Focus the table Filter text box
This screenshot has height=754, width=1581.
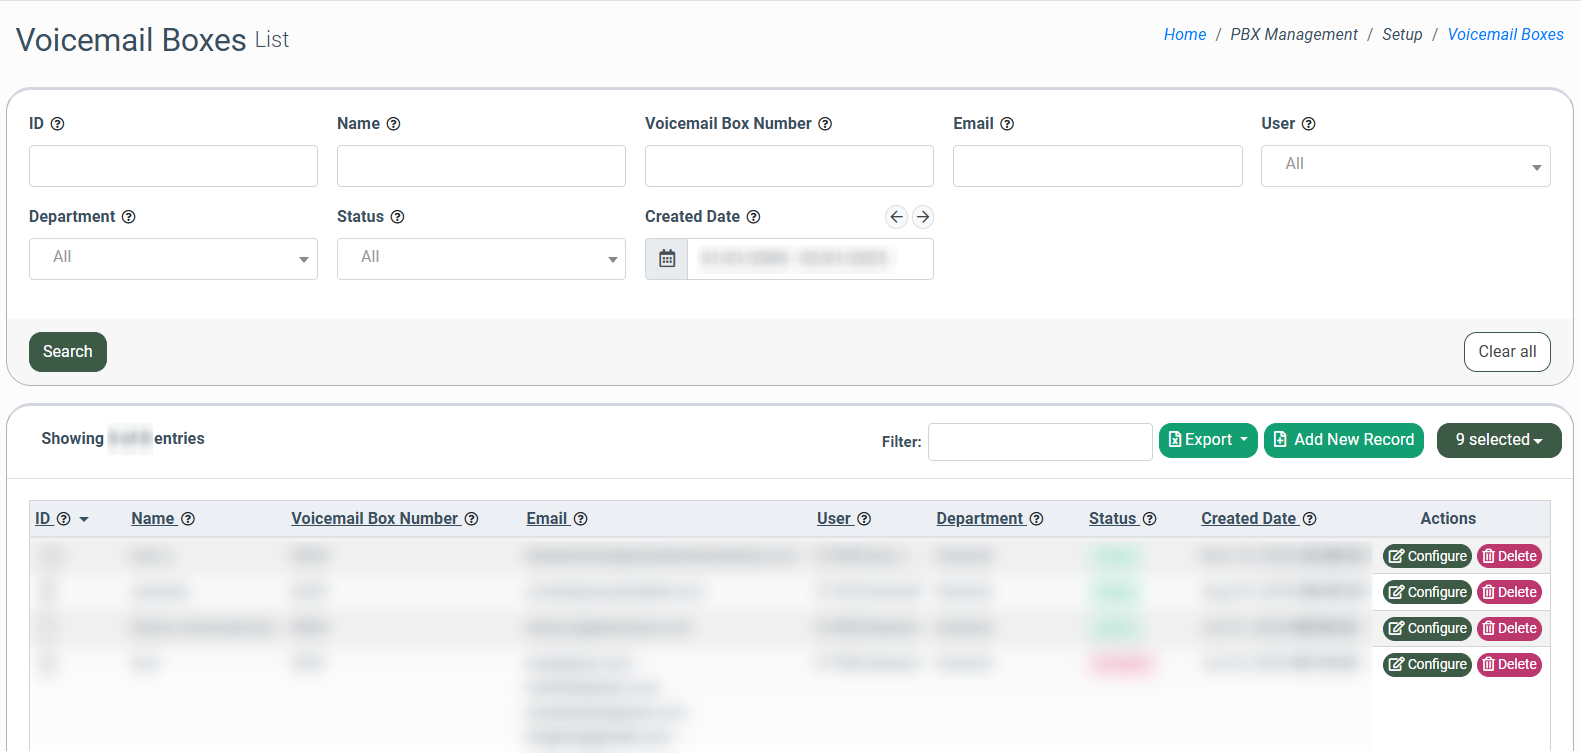coord(1039,442)
